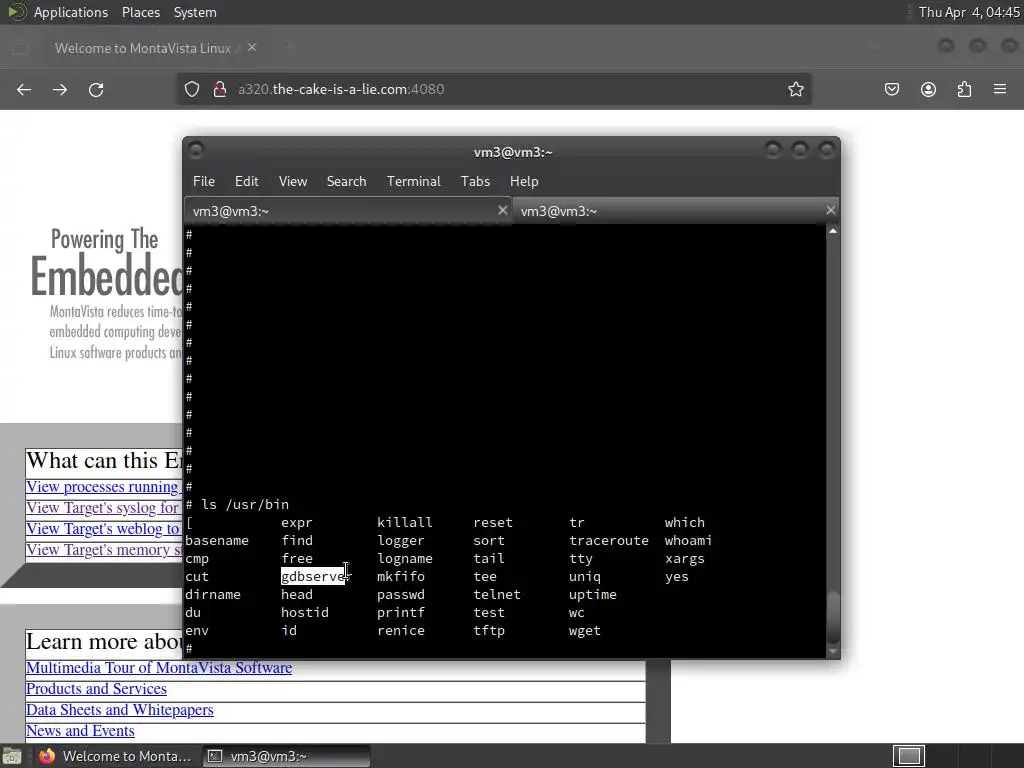
Task: Open the Firefox hamburger menu
Action: [1000, 89]
